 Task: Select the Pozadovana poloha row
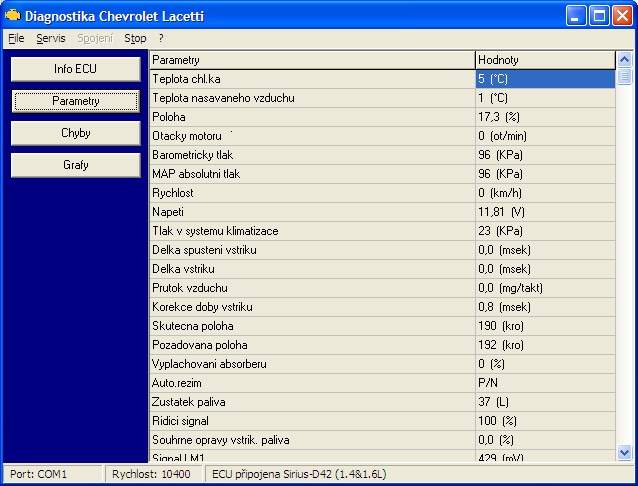[x=382, y=345]
